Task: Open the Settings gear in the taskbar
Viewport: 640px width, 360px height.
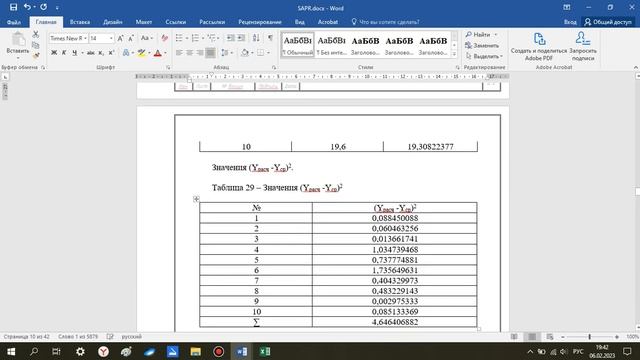Action: 80,351
